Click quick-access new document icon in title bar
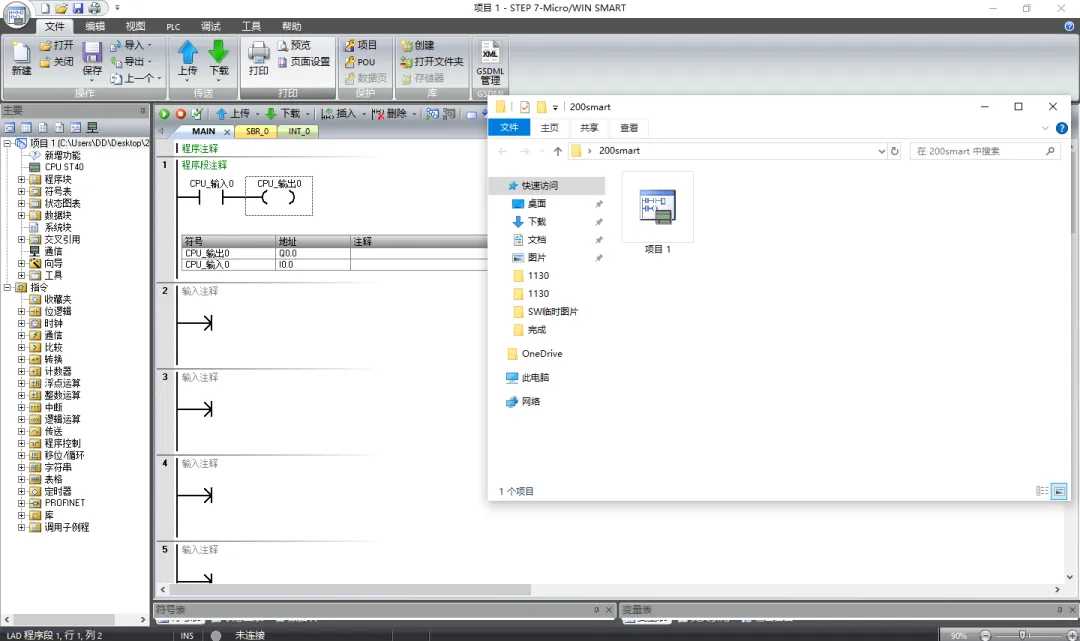 click(45, 8)
